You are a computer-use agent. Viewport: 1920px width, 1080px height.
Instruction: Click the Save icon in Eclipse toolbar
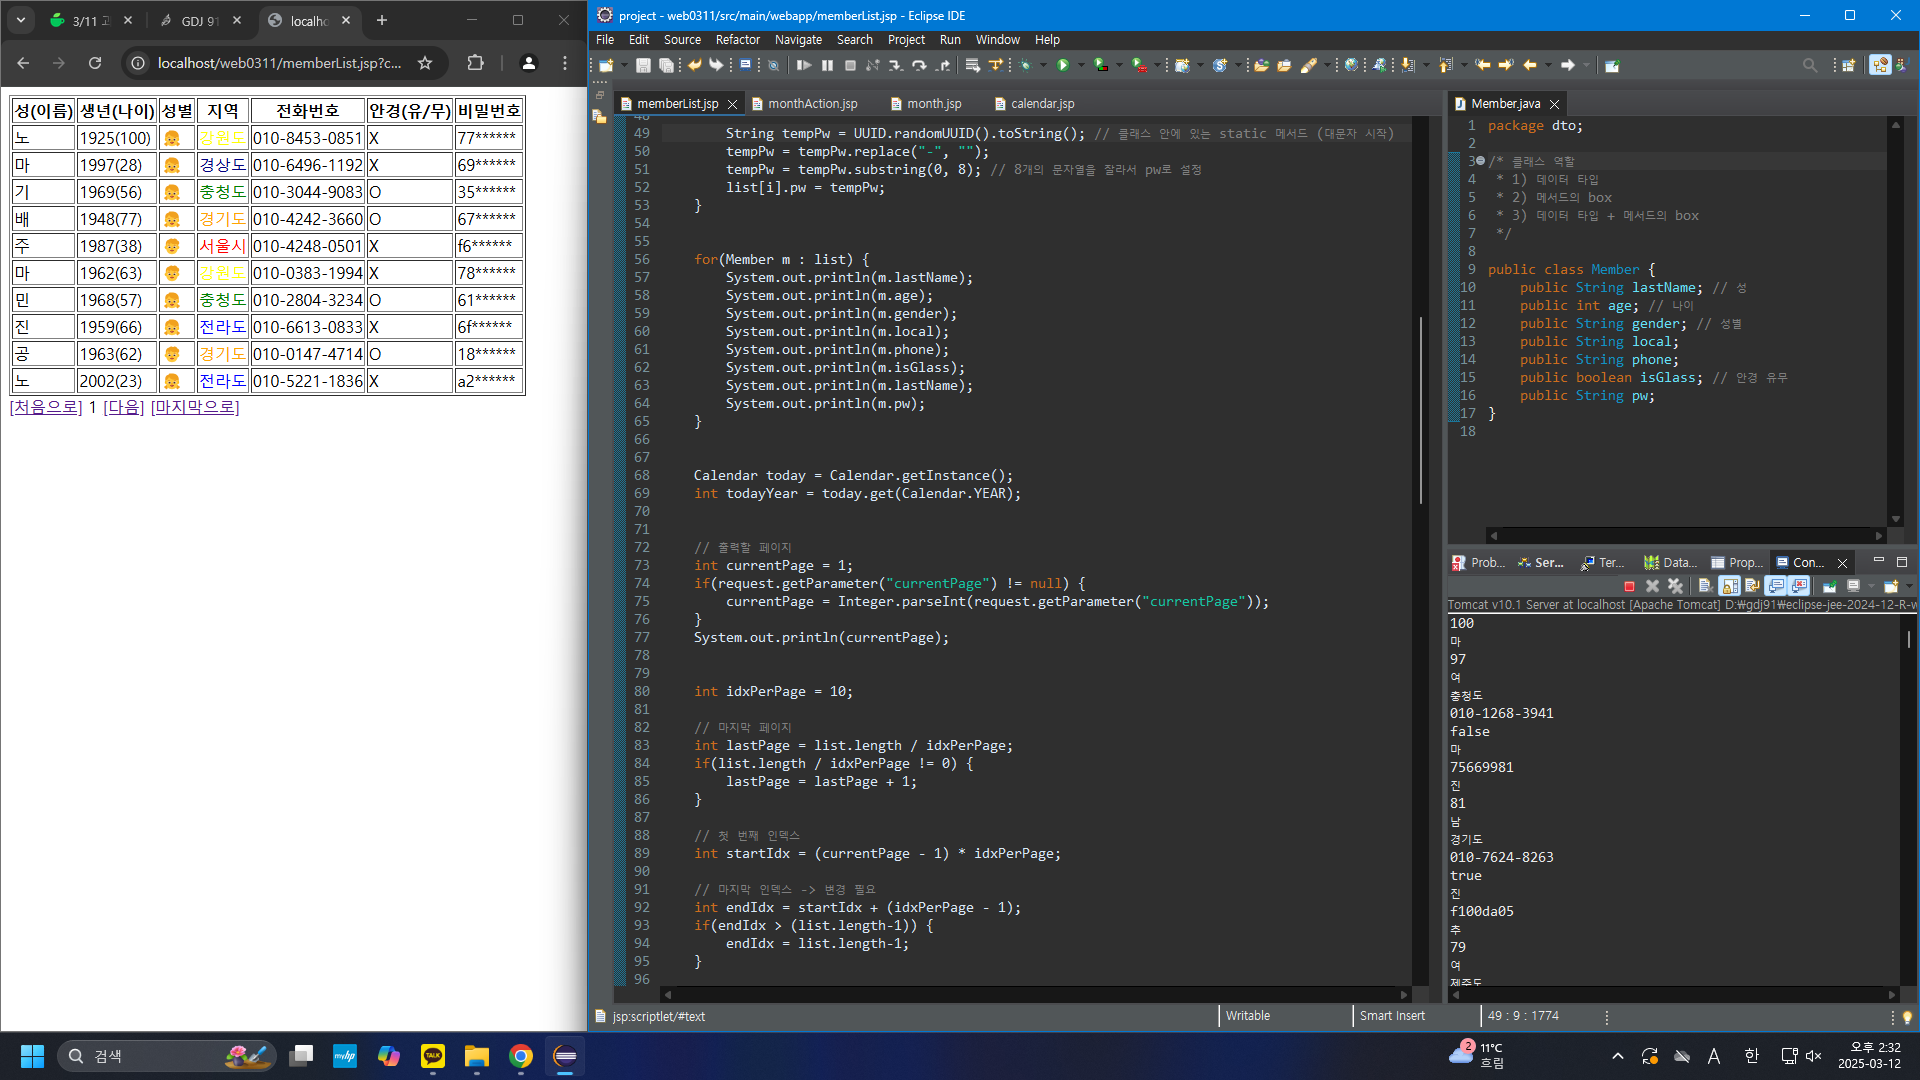point(643,65)
